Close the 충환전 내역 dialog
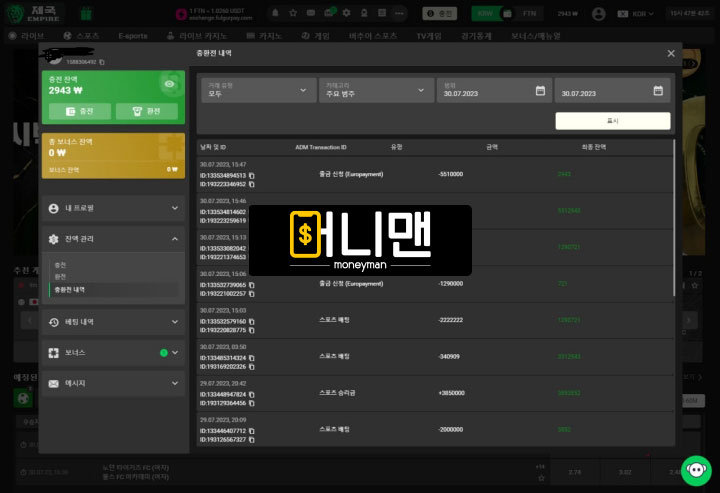 tap(671, 54)
